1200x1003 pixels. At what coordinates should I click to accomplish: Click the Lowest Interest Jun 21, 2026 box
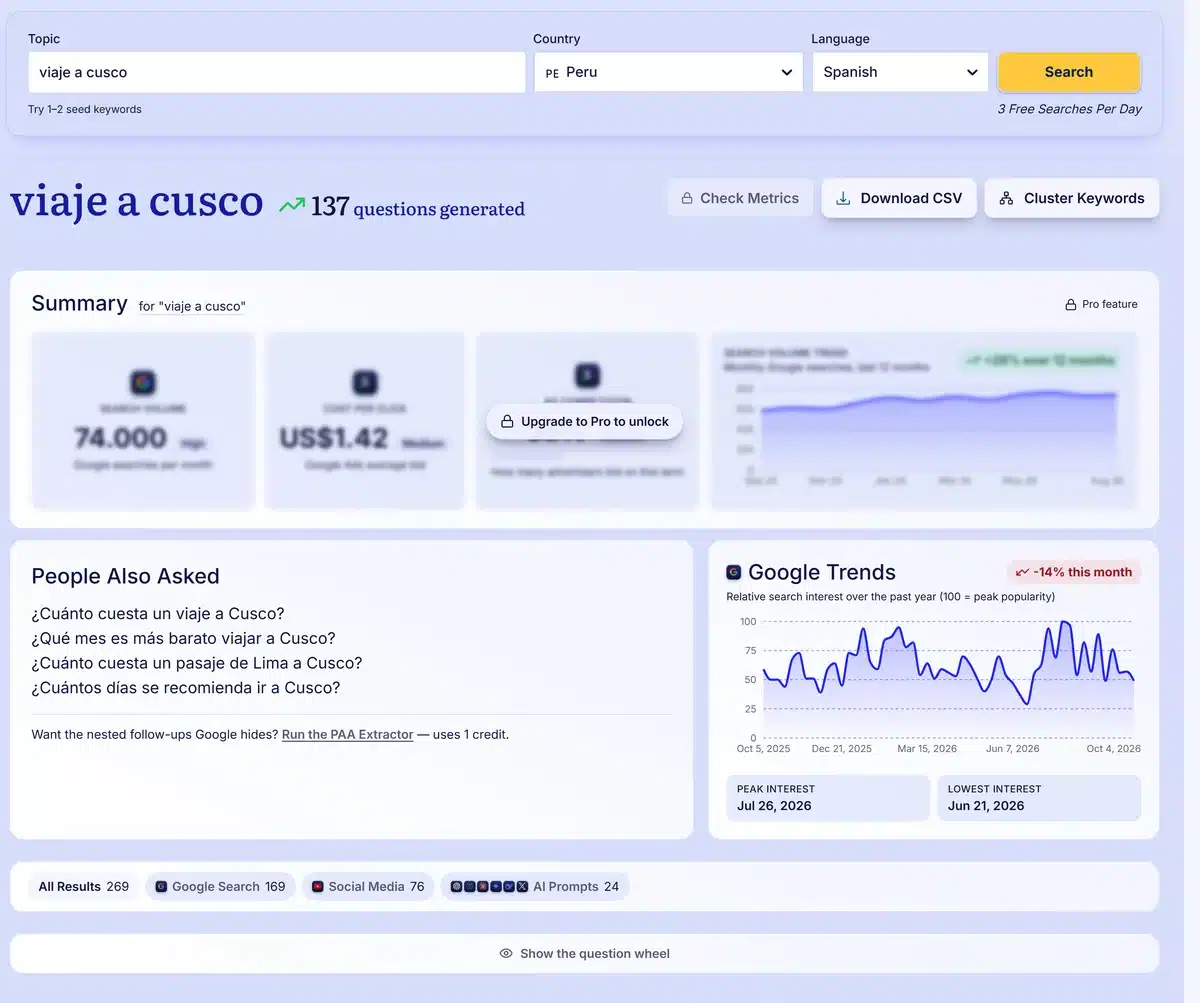click(1039, 798)
